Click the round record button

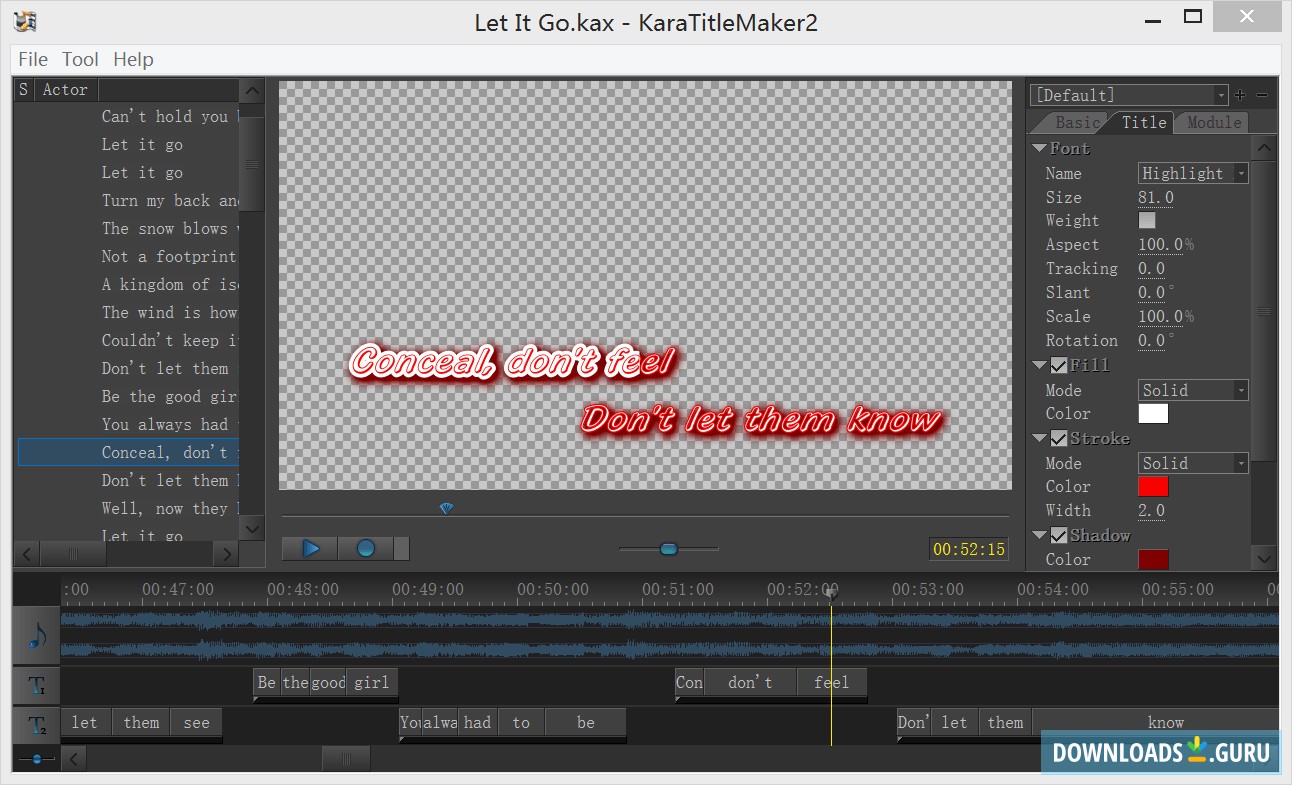[x=365, y=548]
